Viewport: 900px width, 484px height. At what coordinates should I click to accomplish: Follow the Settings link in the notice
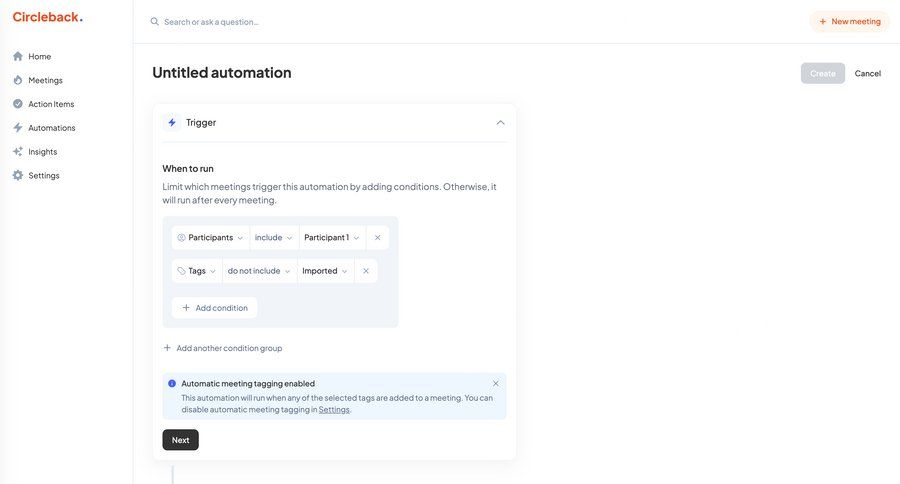pos(334,410)
